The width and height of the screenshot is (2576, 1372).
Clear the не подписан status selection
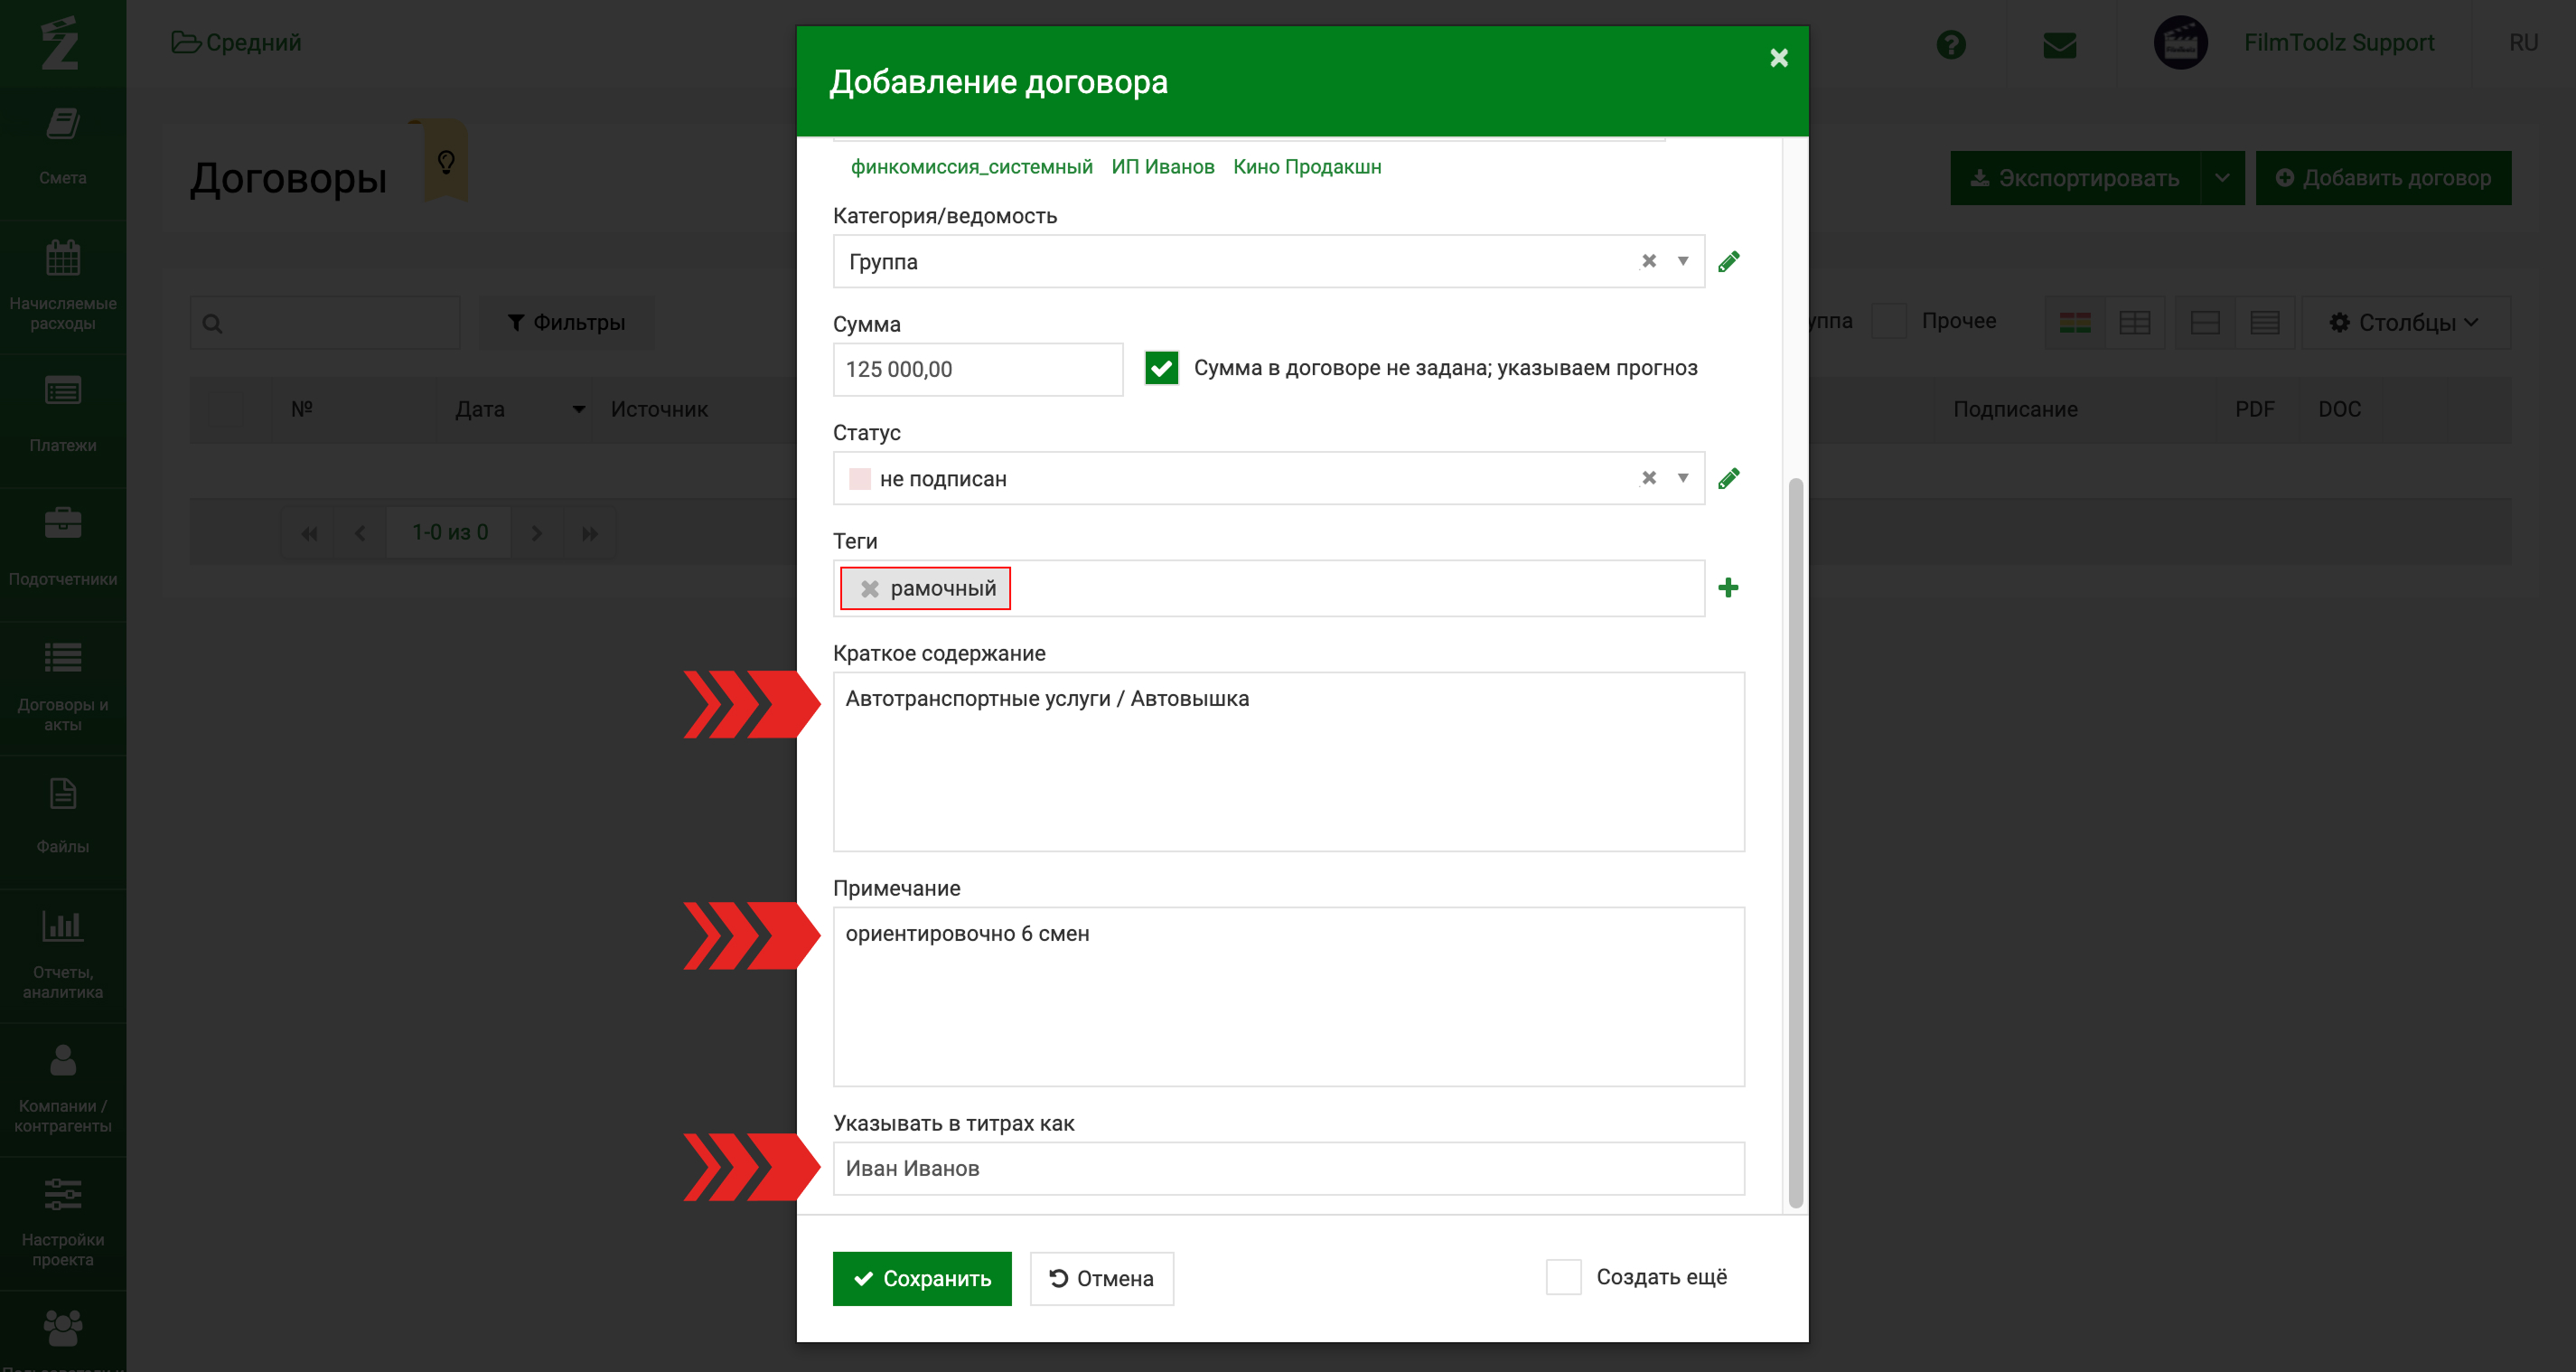click(1649, 478)
